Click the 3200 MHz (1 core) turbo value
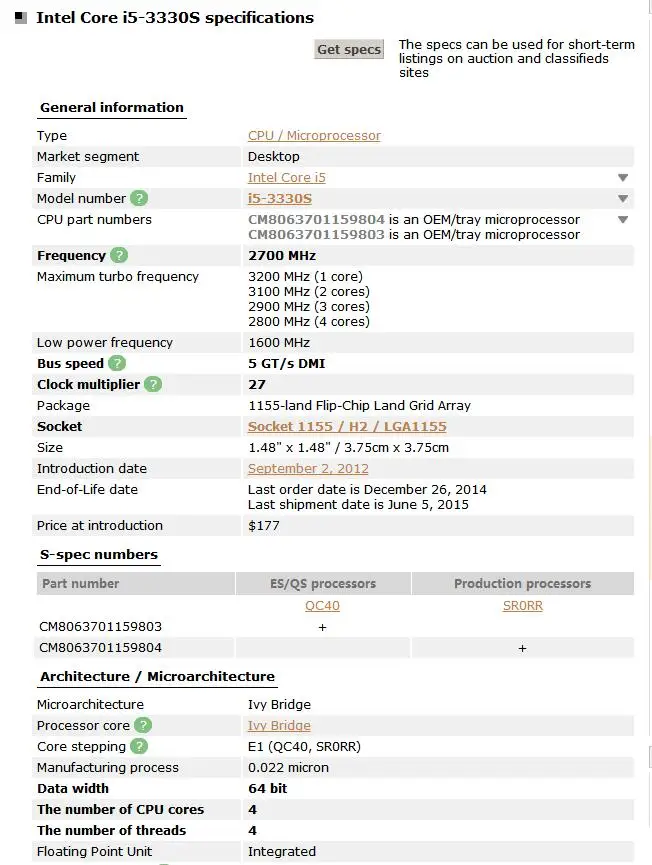The image size is (652, 865). coord(306,276)
